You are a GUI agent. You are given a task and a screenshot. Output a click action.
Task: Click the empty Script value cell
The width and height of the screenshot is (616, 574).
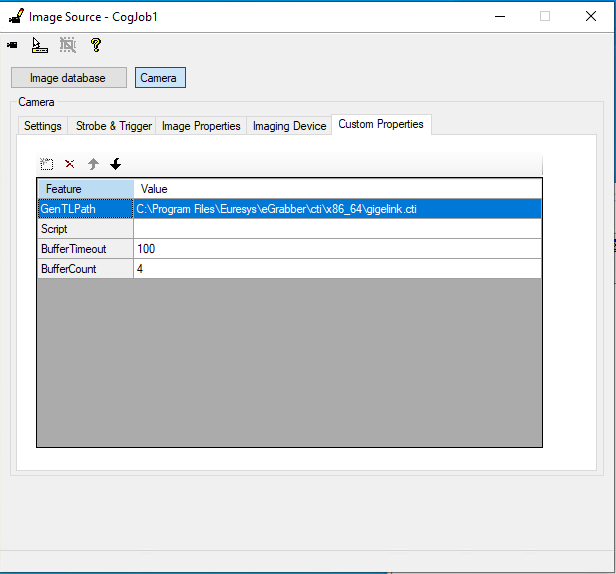[337, 229]
